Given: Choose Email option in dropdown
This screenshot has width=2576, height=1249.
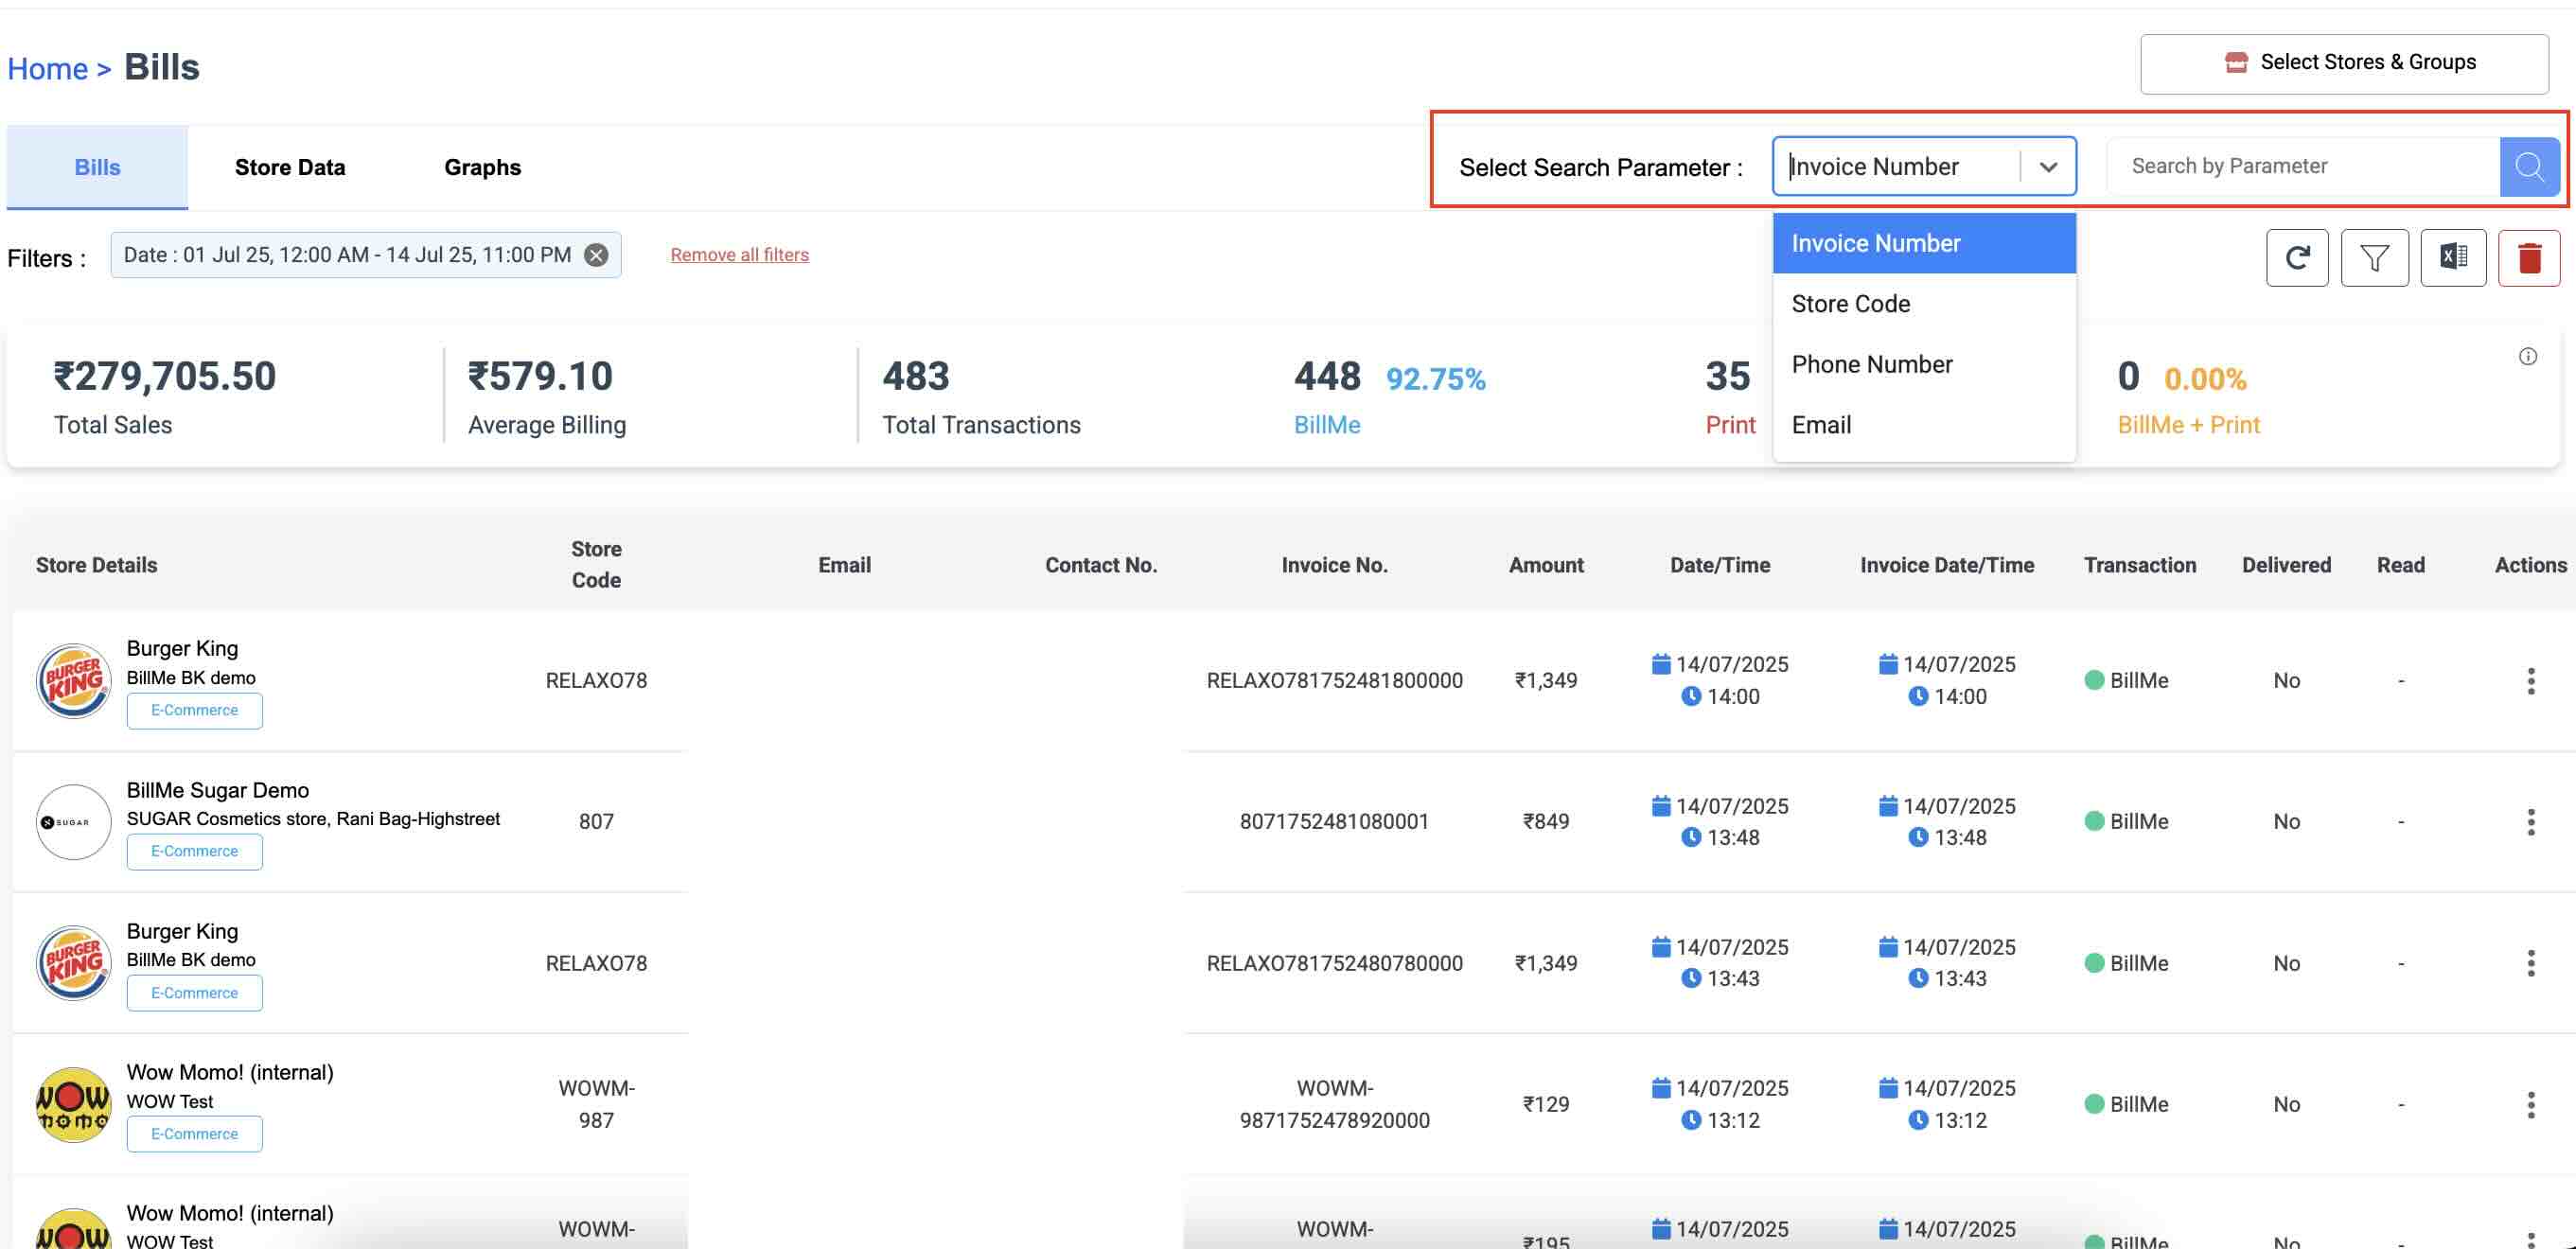Looking at the screenshot, I should [1821, 425].
